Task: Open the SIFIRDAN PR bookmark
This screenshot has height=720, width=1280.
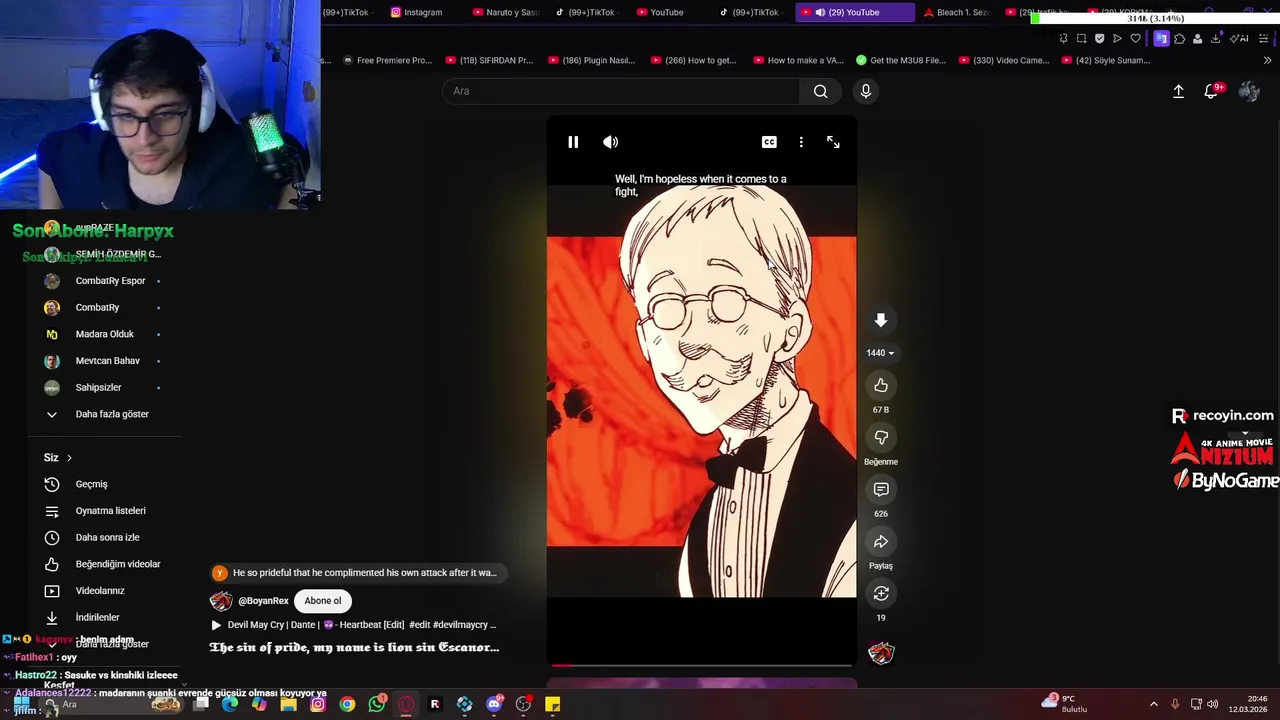Action: pyautogui.click(x=489, y=60)
